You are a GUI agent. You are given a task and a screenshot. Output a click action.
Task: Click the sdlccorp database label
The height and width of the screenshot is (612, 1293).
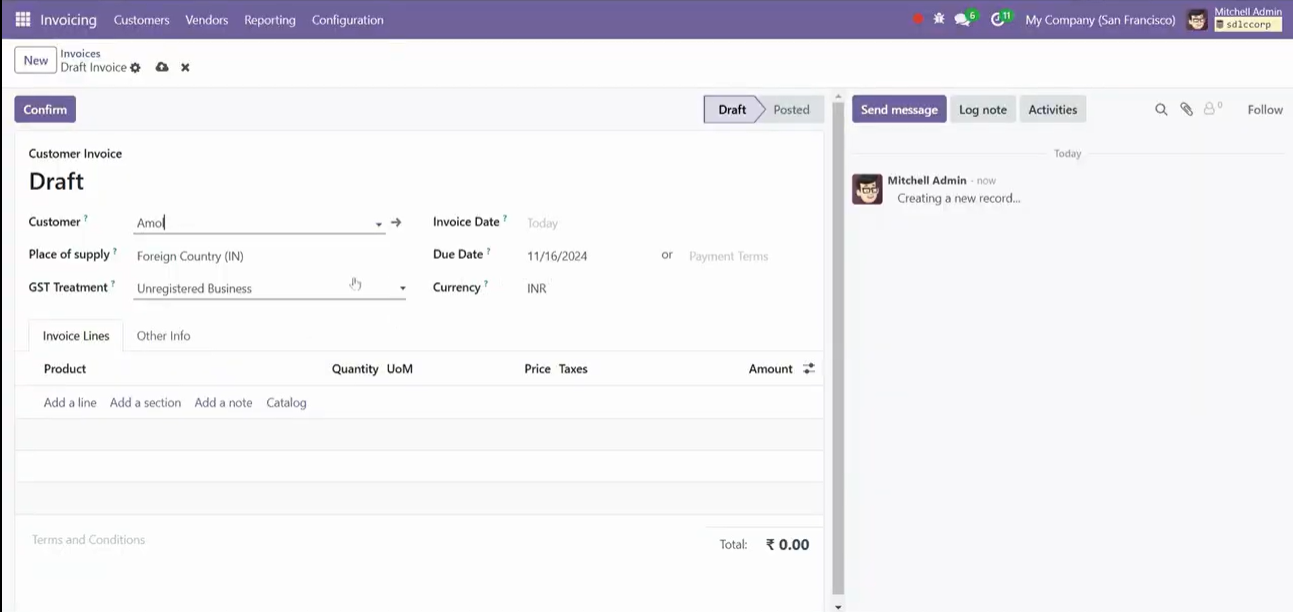[1248, 25]
